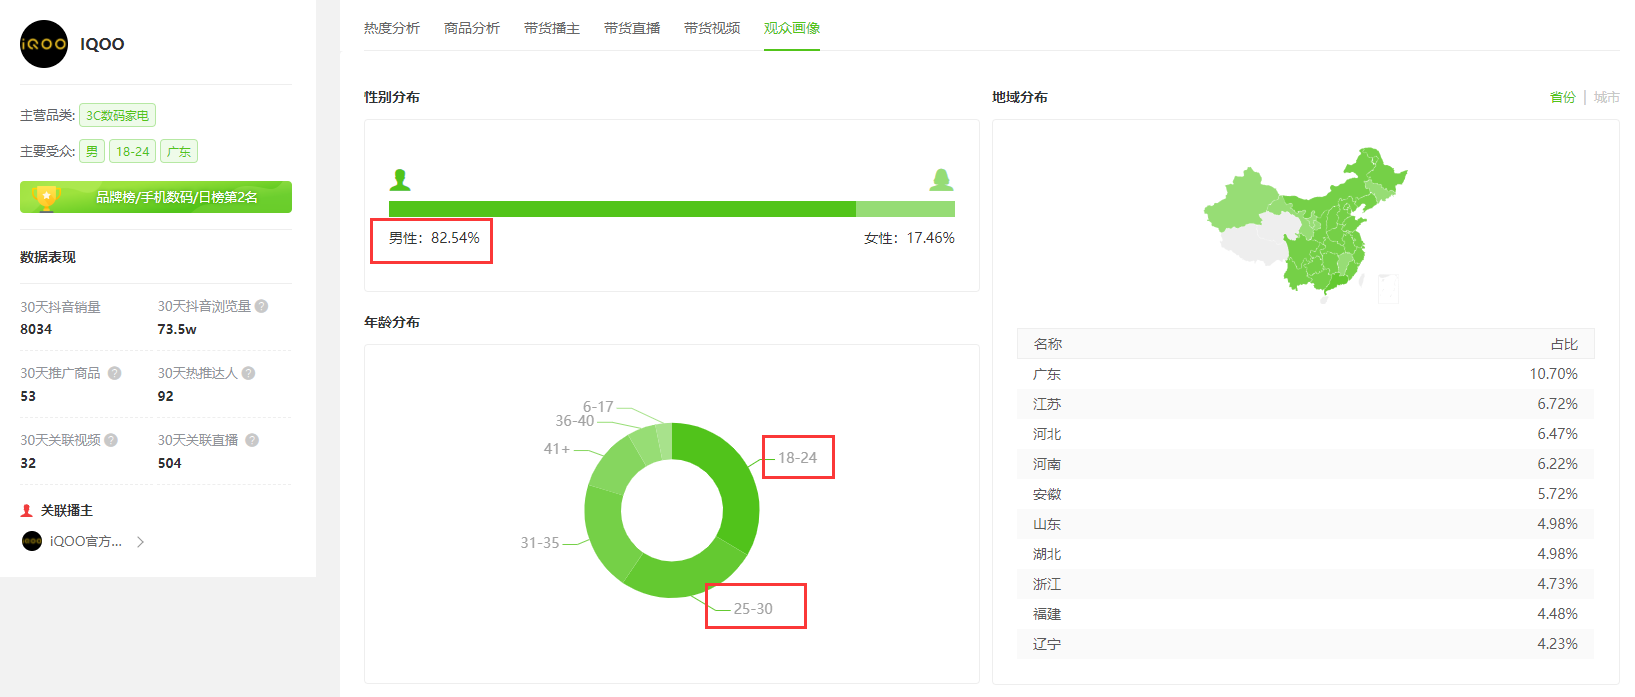Click the 广东 audience tag
Screen dimensions: 1635x697
point(179,152)
